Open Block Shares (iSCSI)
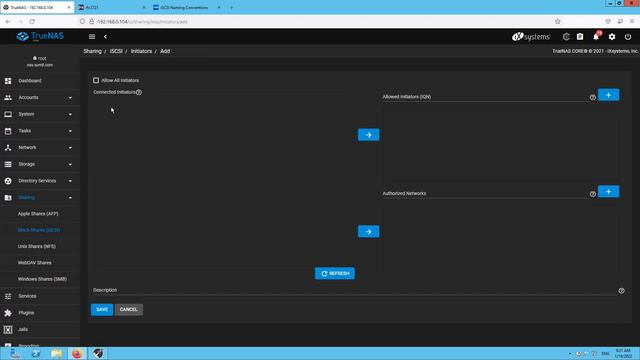 [x=40, y=230]
